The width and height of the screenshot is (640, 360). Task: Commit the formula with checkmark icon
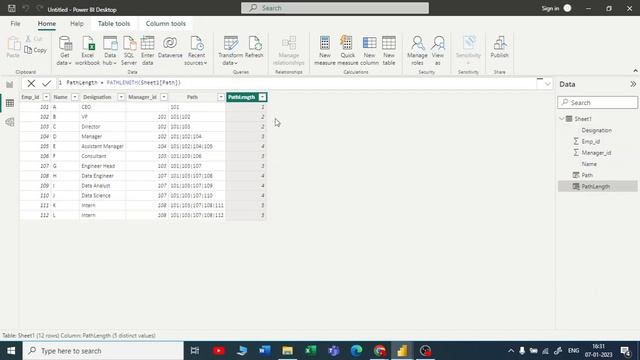coord(47,83)
